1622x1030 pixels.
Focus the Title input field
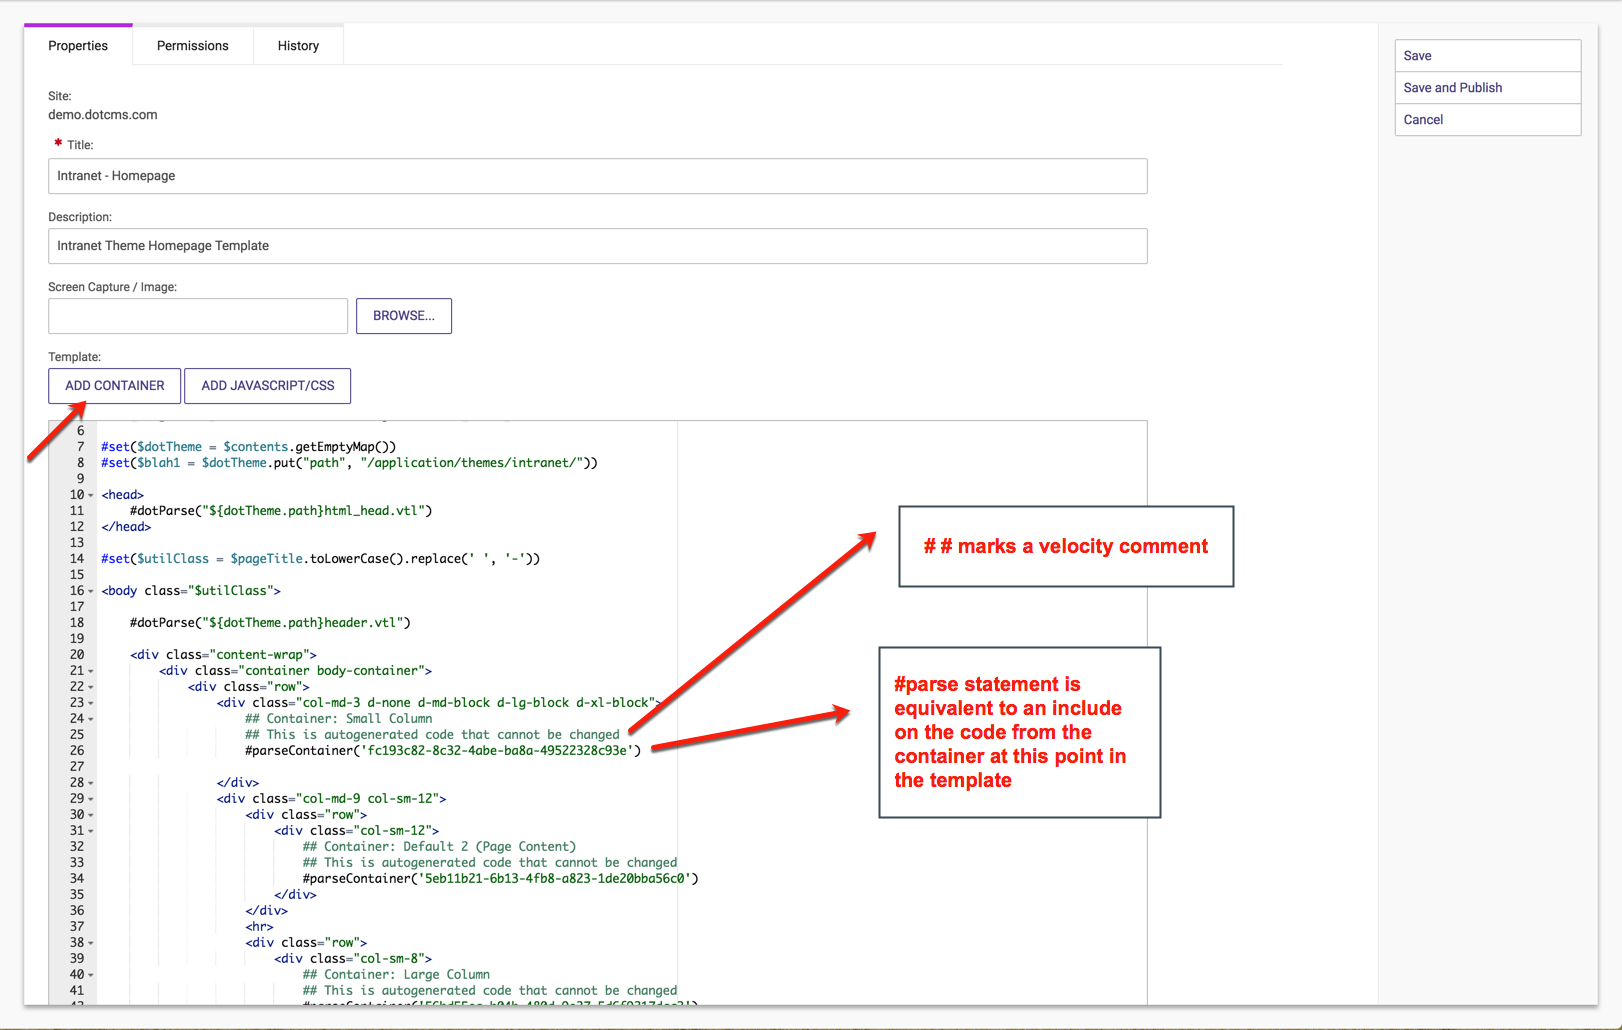click(x=597, y=176)
